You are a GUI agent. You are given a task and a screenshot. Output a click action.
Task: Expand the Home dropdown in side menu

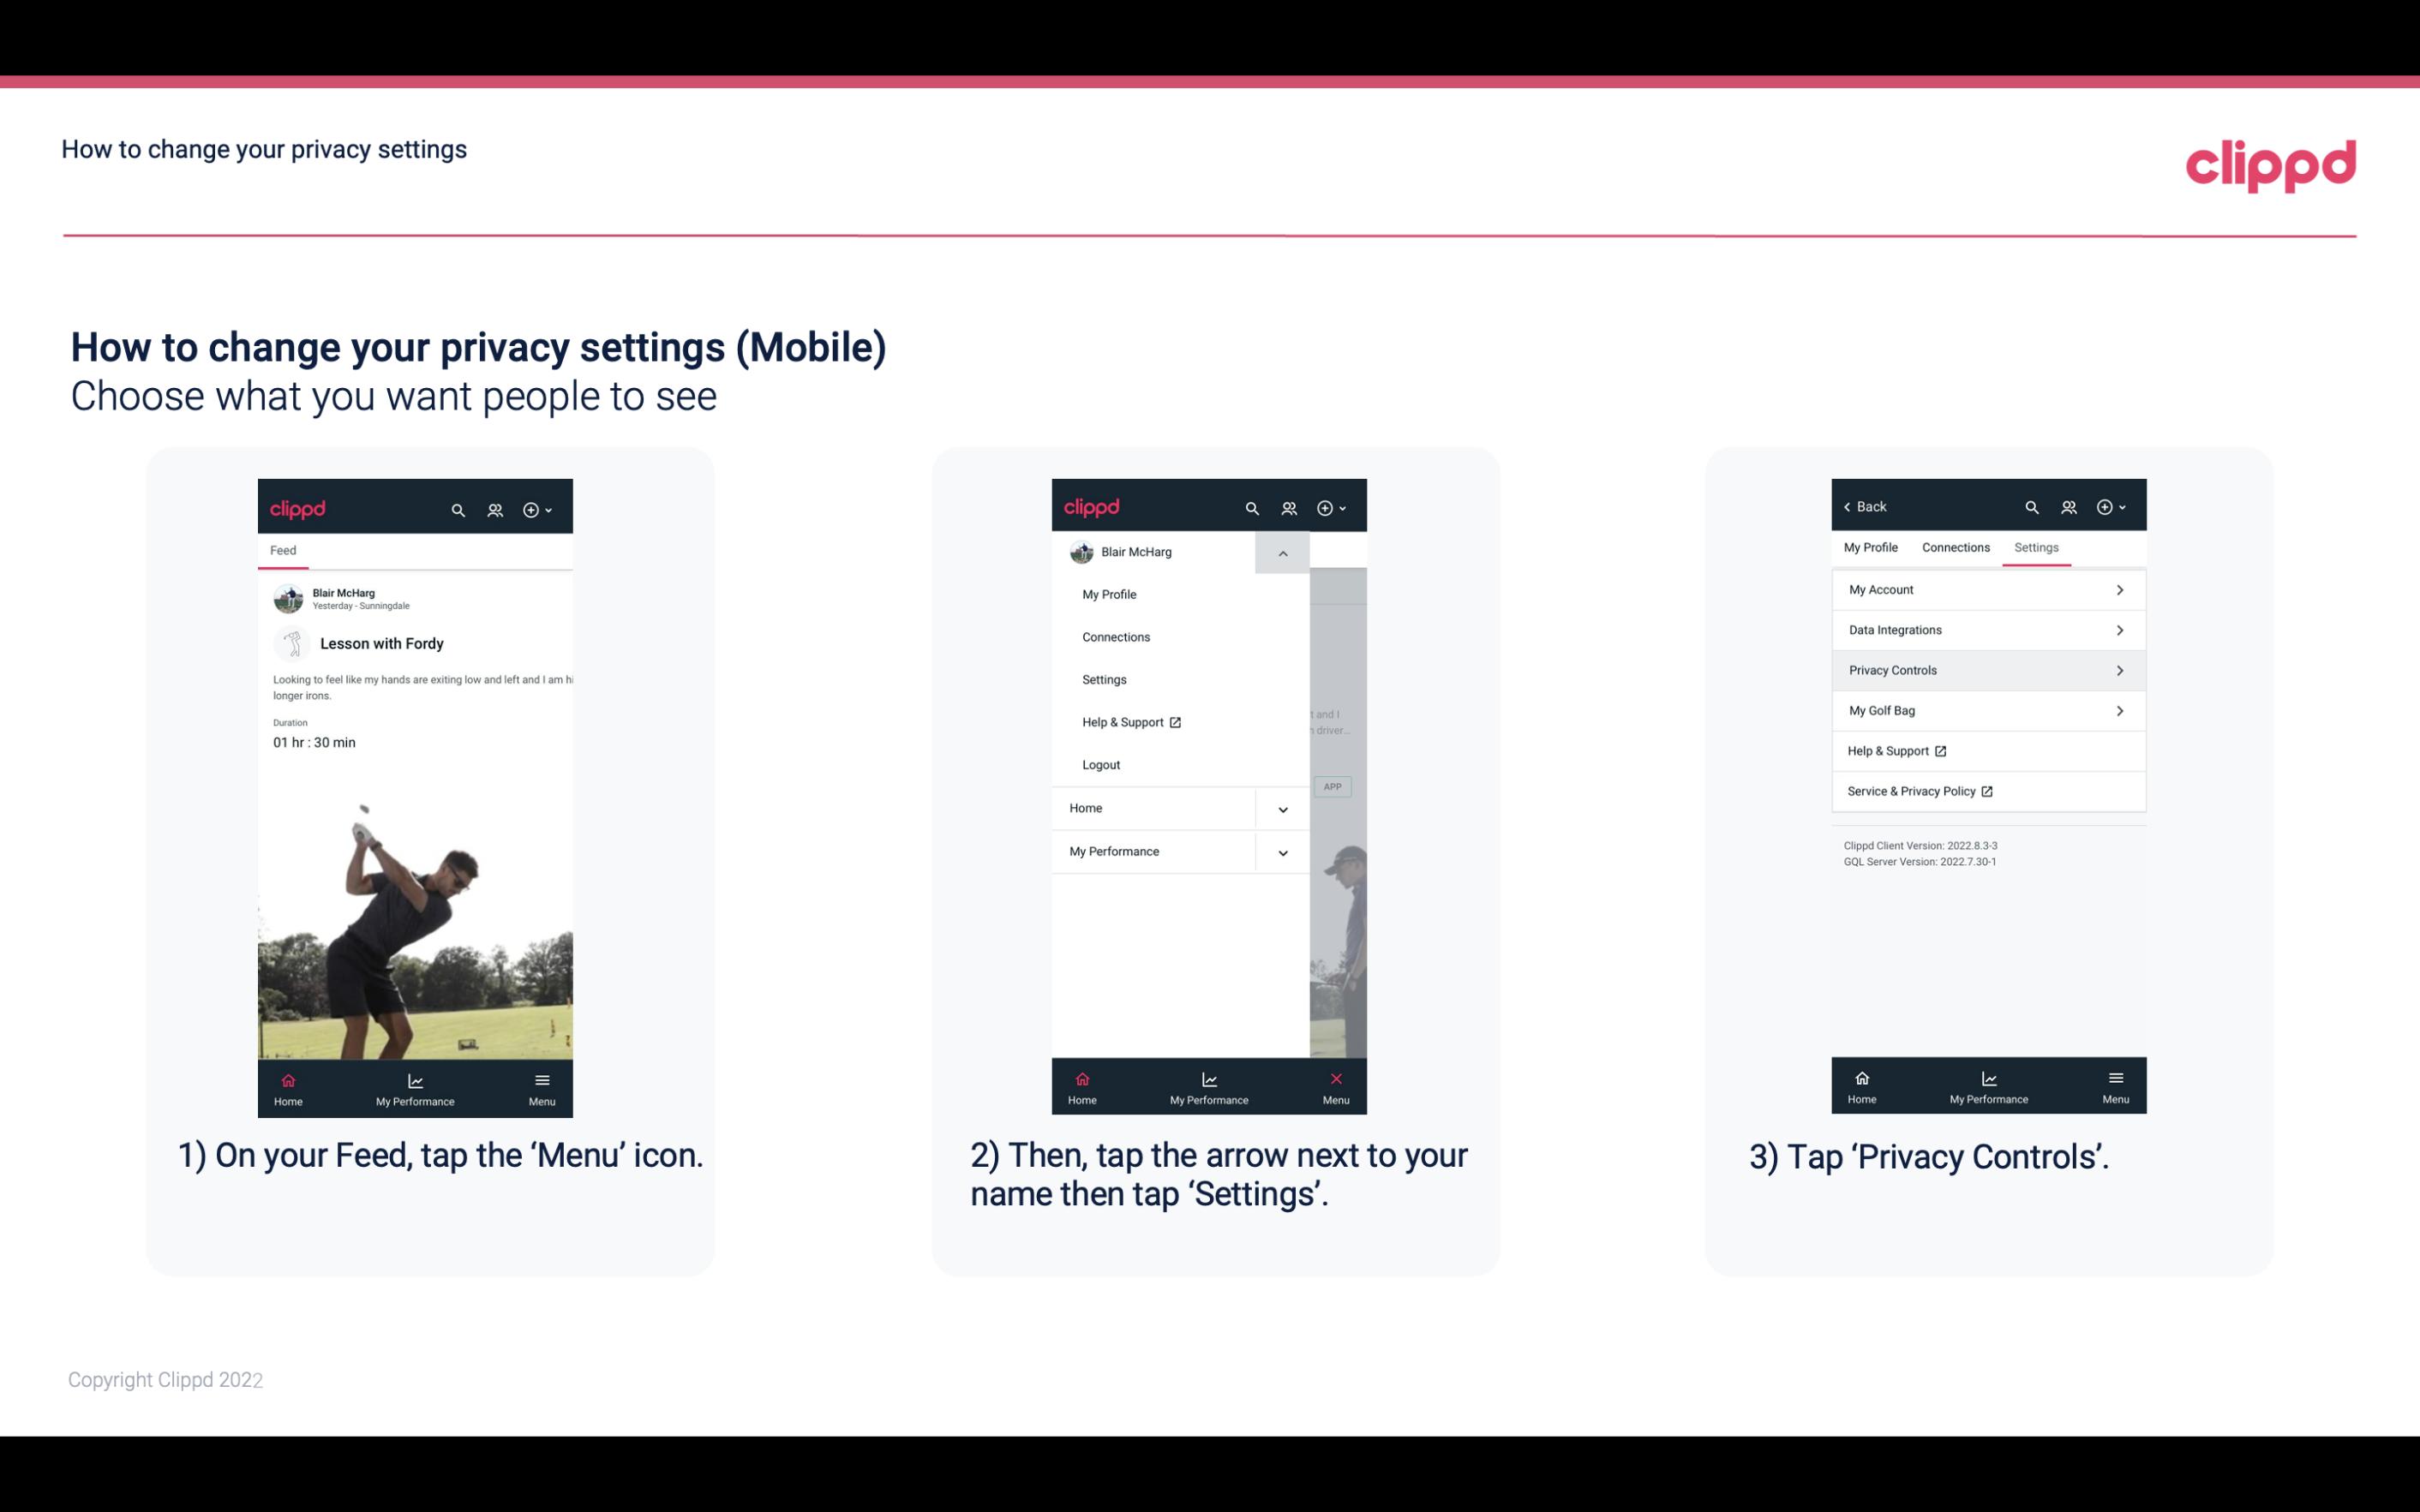1284,806
